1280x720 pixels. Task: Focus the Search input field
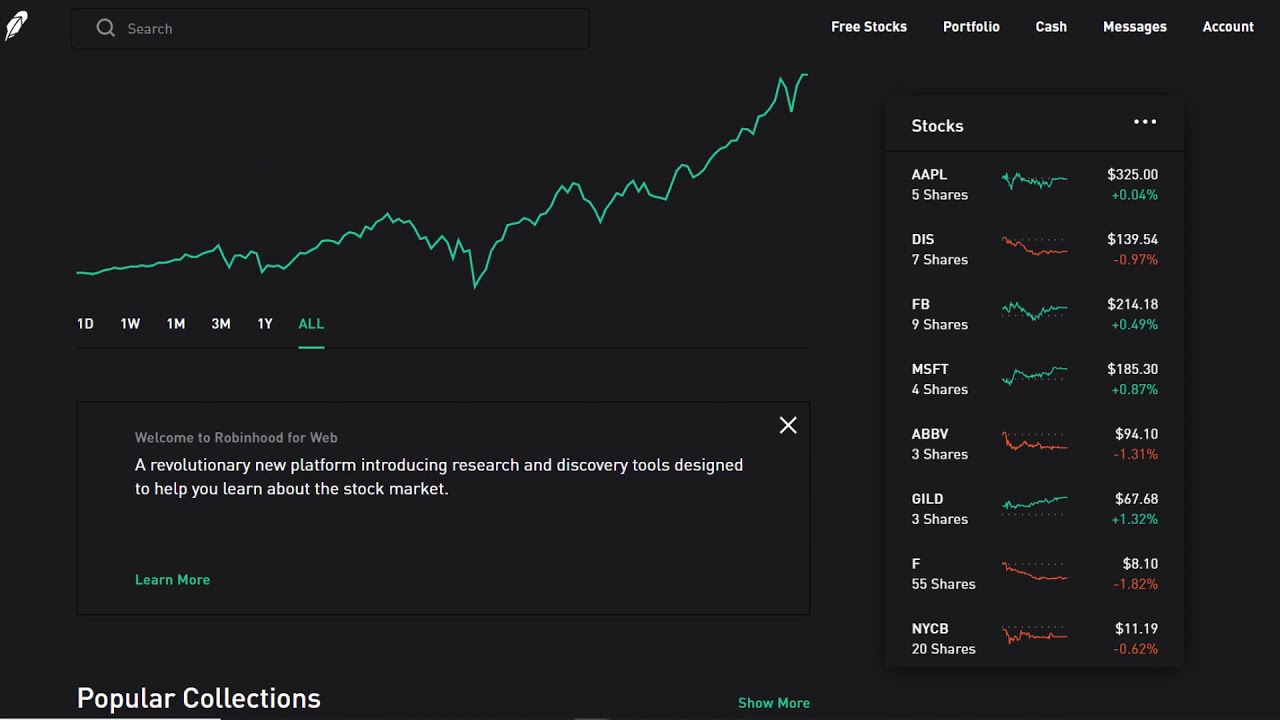point(330,28)
